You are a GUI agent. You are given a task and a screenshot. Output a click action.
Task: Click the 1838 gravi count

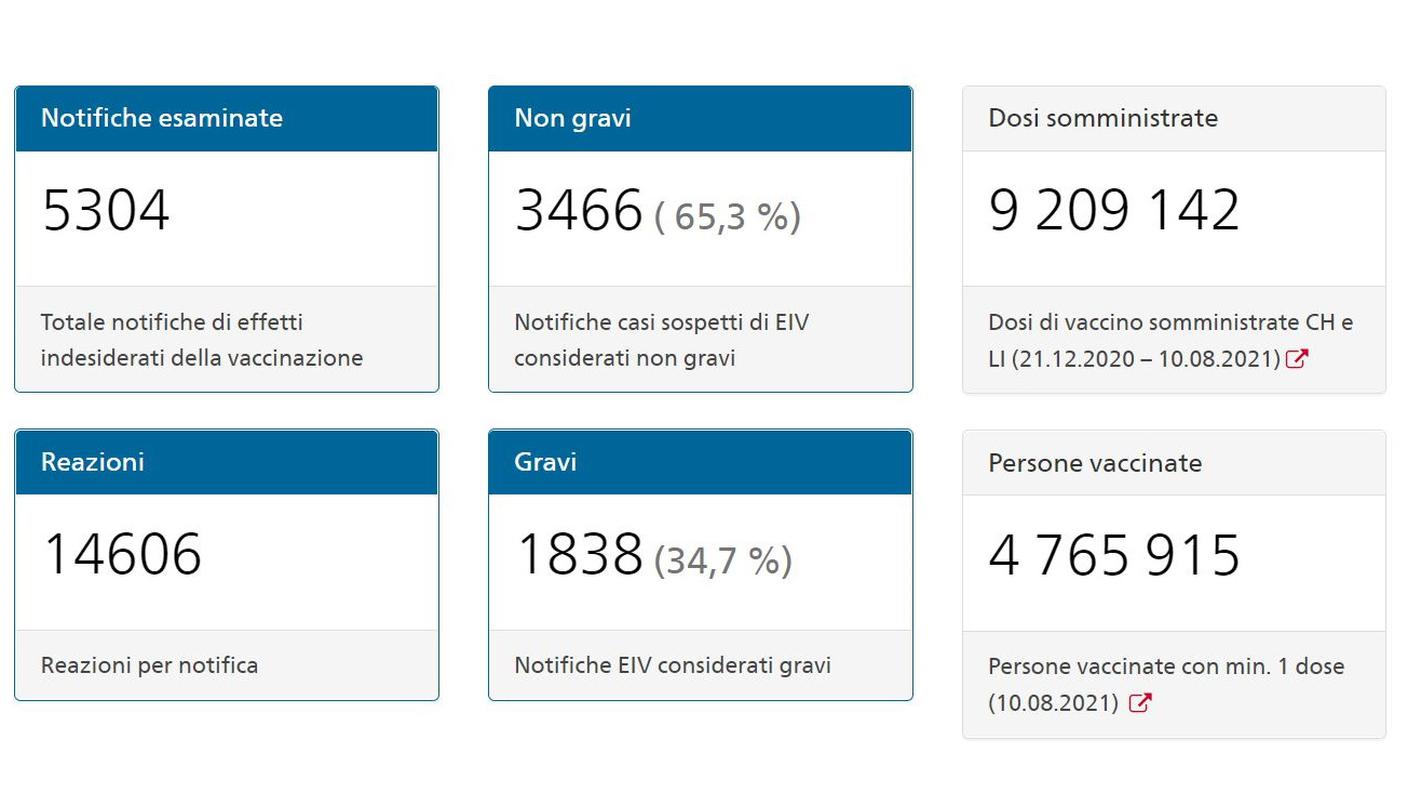pyautogui.click(x=578, y=555)
